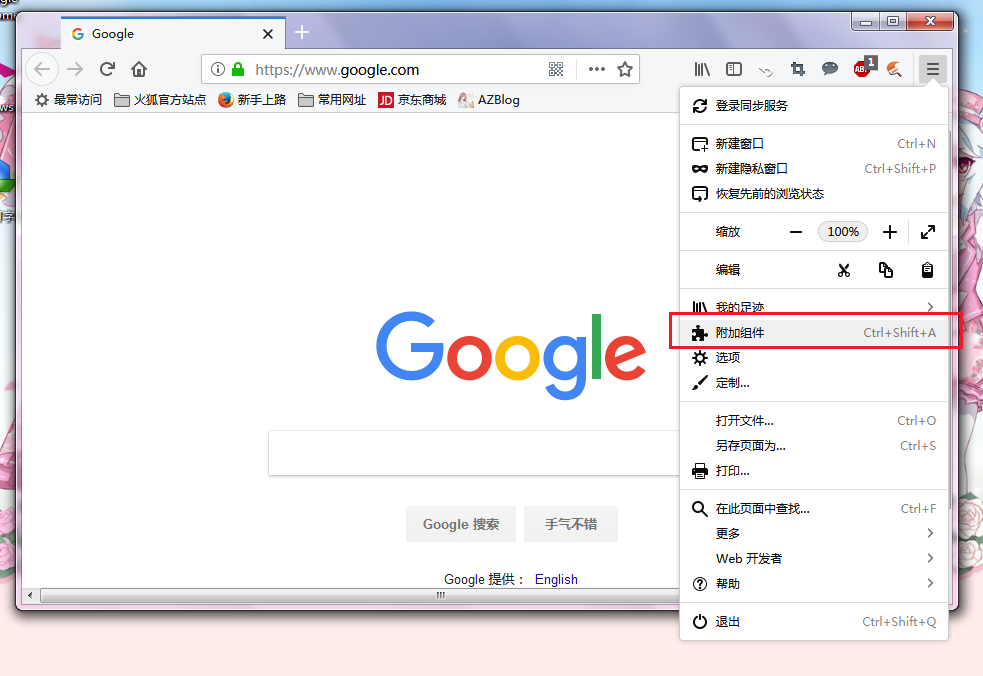This screenshot has height=676, width=983.
Task: Open 火狐官方站点 bookmarks folder
Action: coord(160,100)
